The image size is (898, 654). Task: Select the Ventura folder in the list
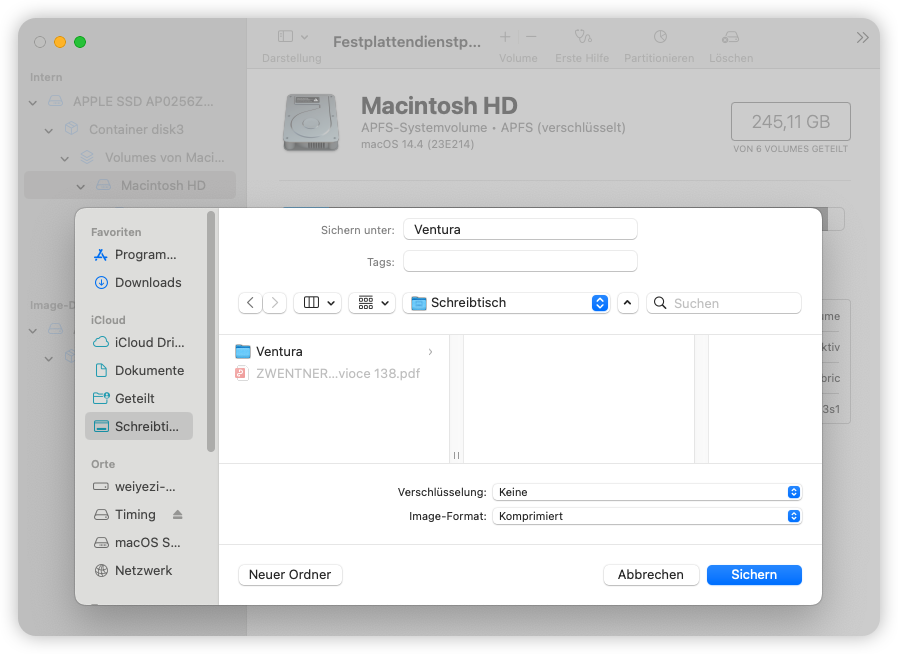[334, 352]
